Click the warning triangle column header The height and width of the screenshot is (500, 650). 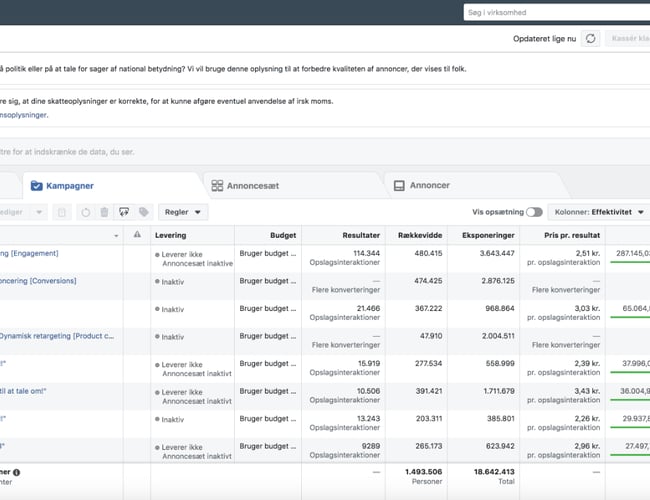(x=137, y=234)
